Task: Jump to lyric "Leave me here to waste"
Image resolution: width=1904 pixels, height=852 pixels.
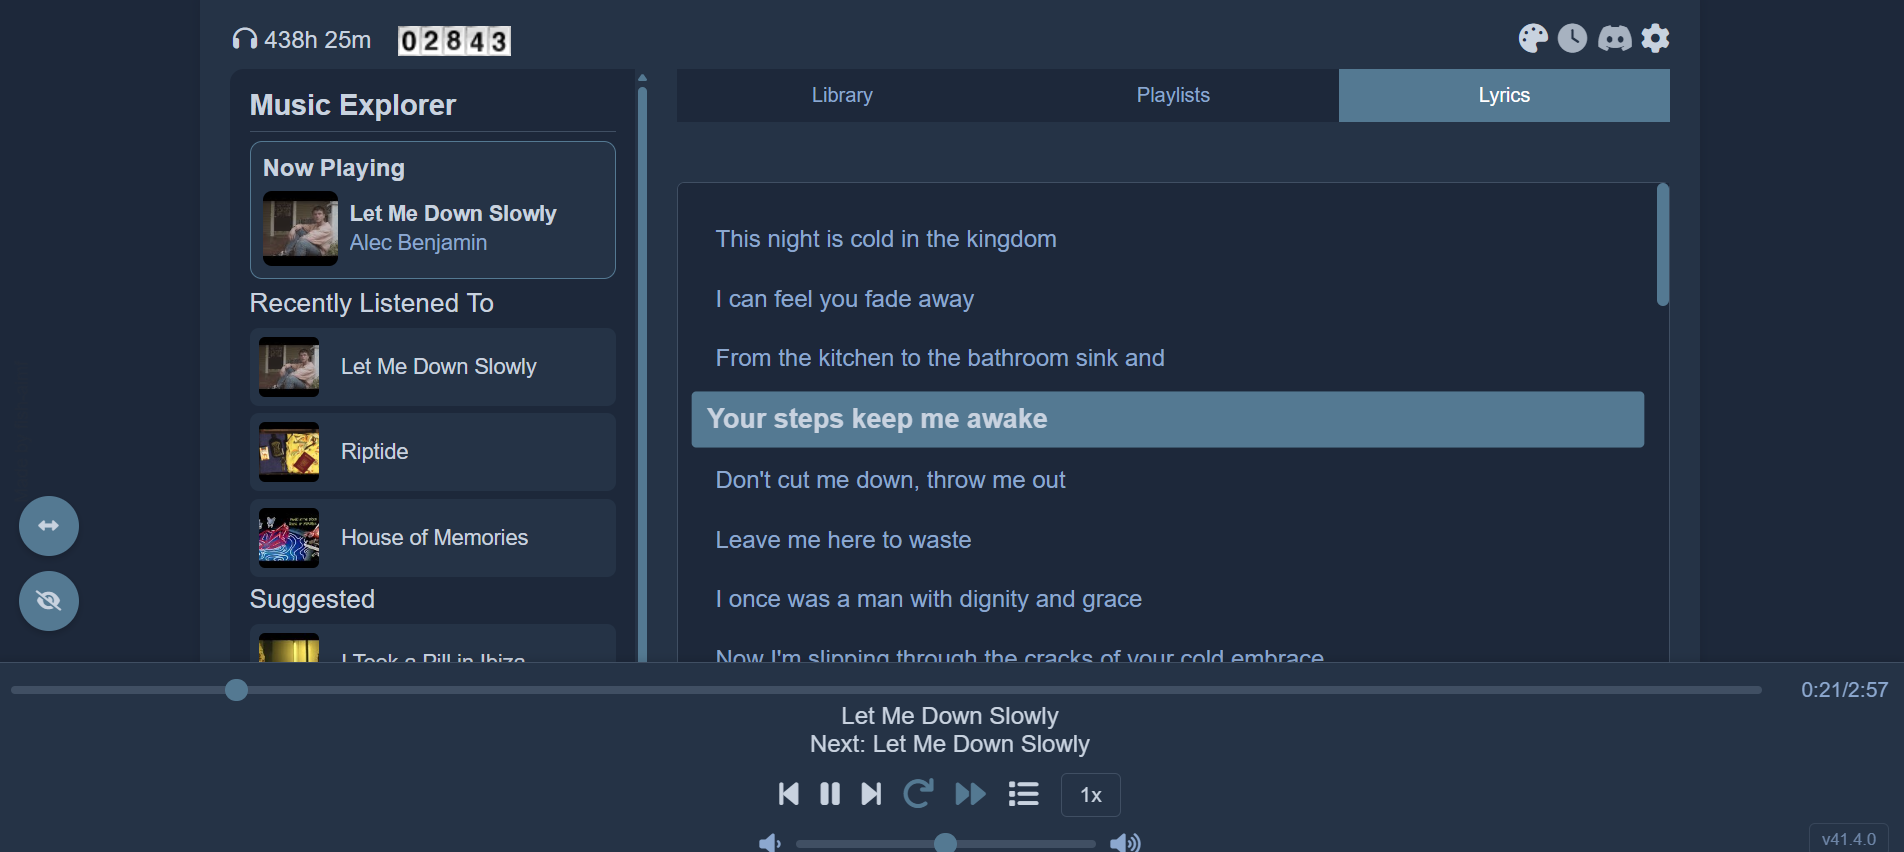Action: pos(843,540)
